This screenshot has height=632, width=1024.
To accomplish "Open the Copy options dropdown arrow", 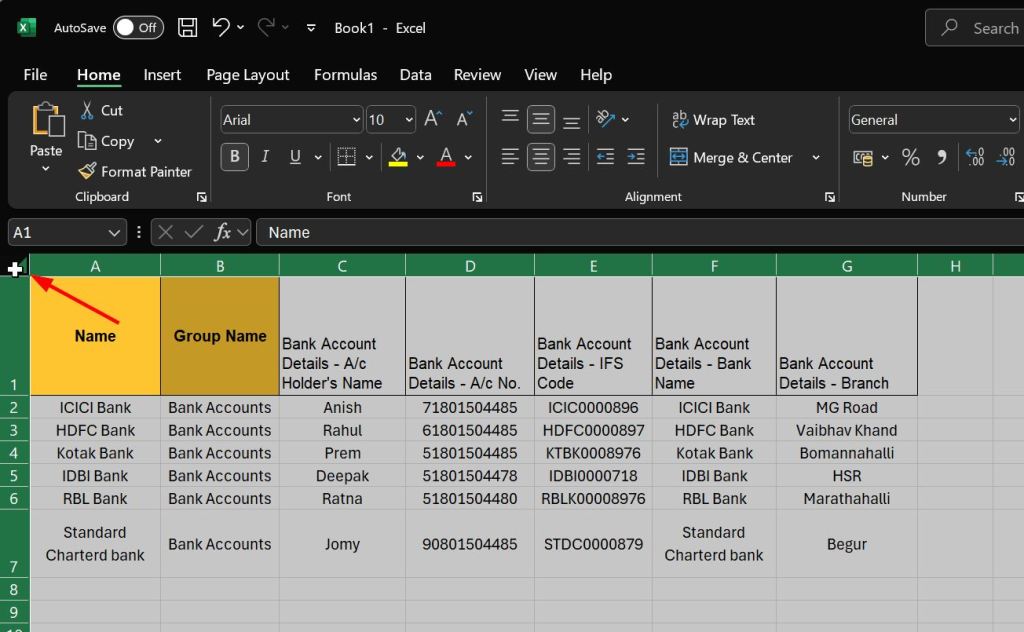I will click(157, 141).
